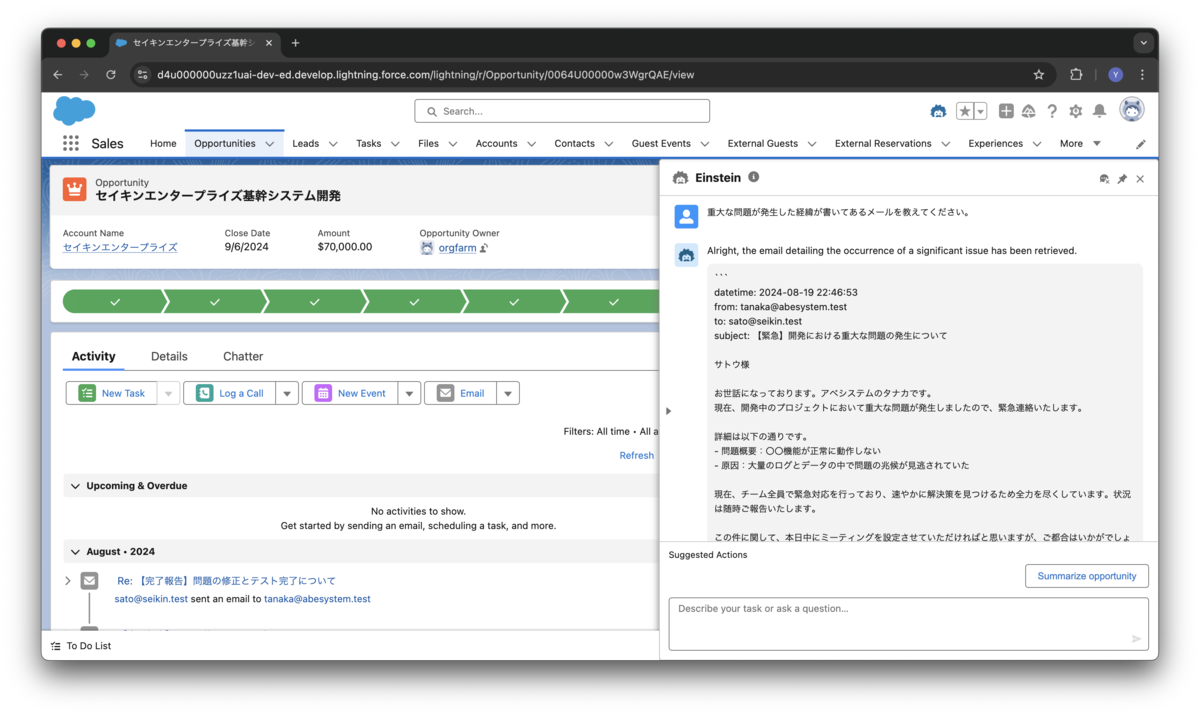Collapse the Einstein panel side arrow
1200x715 pixels.
point(668,411)
